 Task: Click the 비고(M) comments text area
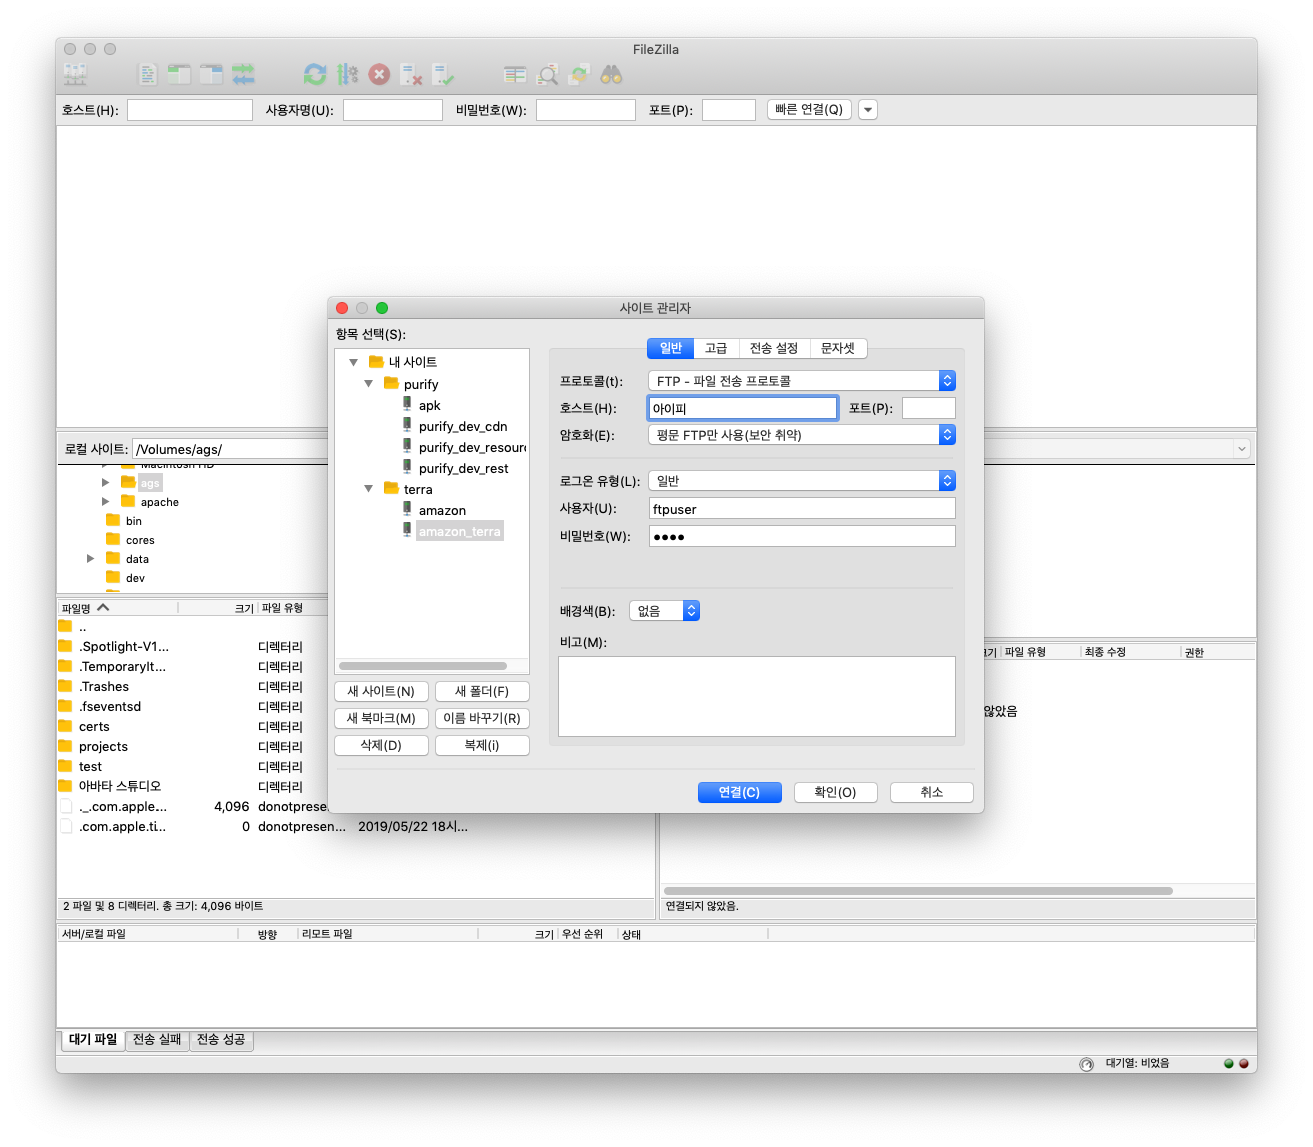[x=757, y=697]
